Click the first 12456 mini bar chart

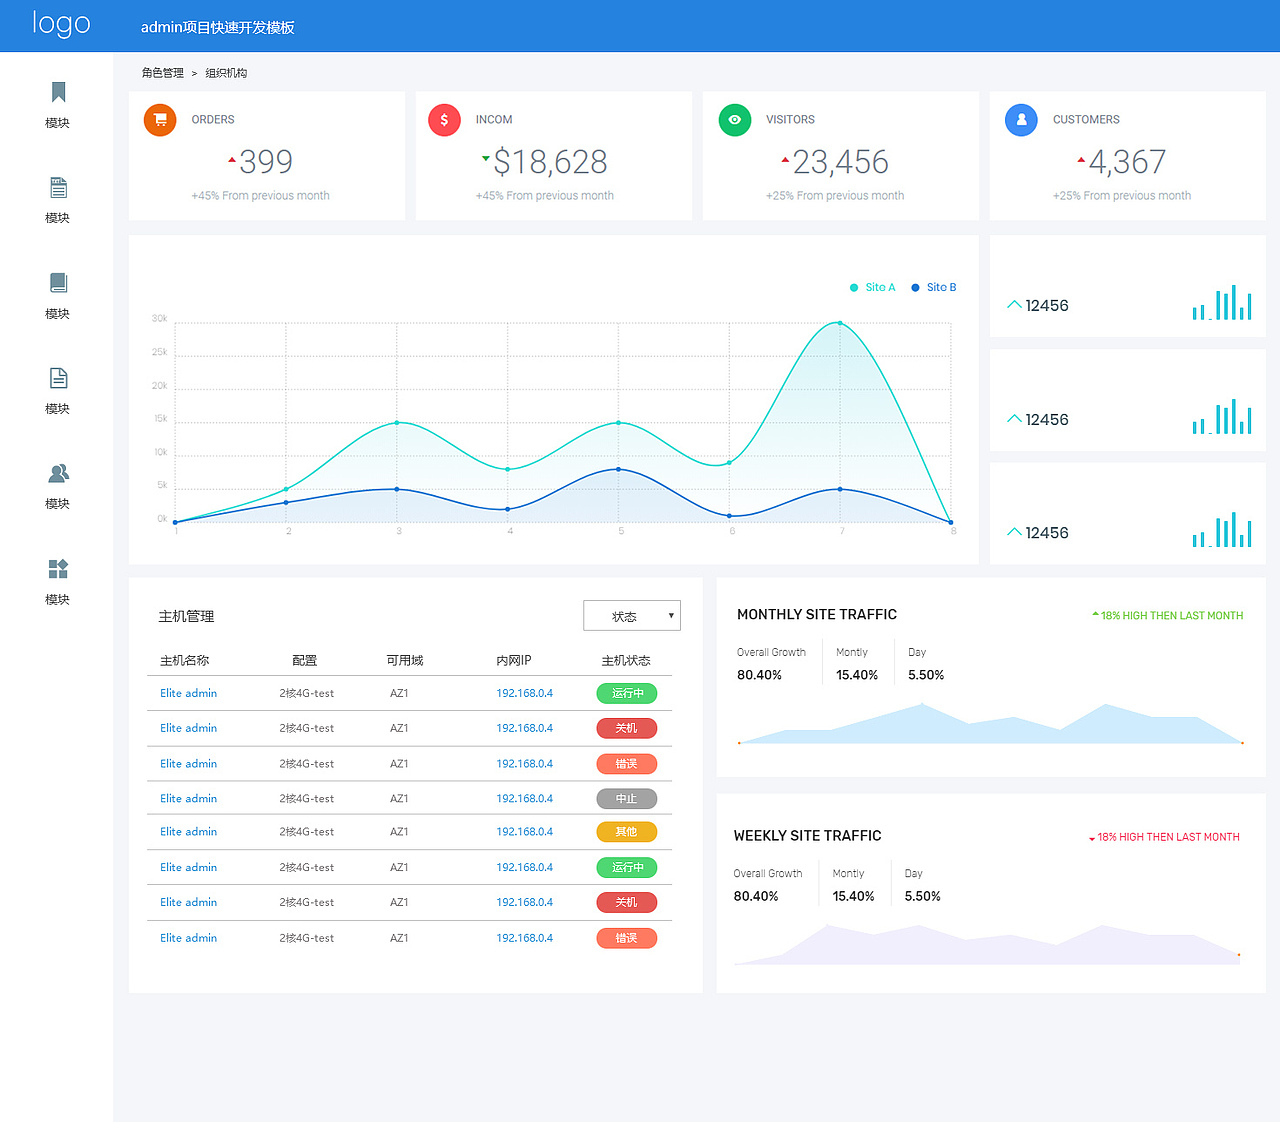coord(1222,302)
